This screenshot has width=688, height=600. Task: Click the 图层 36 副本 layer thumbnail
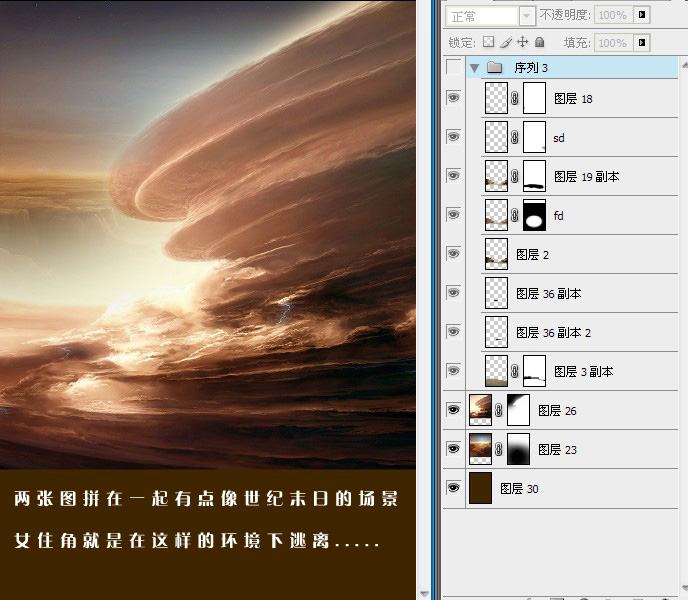point(496,293)
